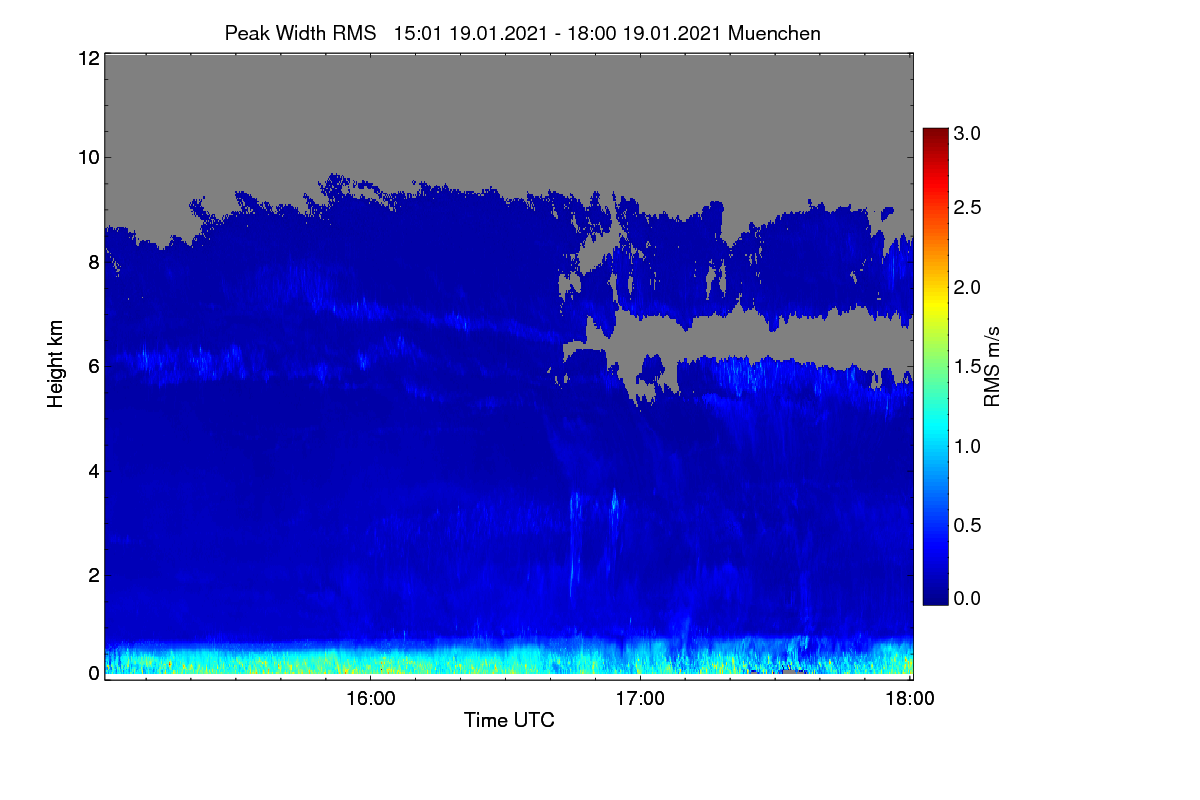Click the height tick label 12
This screenshot has width=1200, height=800.
pyautogui.click(x=88, y=59)
